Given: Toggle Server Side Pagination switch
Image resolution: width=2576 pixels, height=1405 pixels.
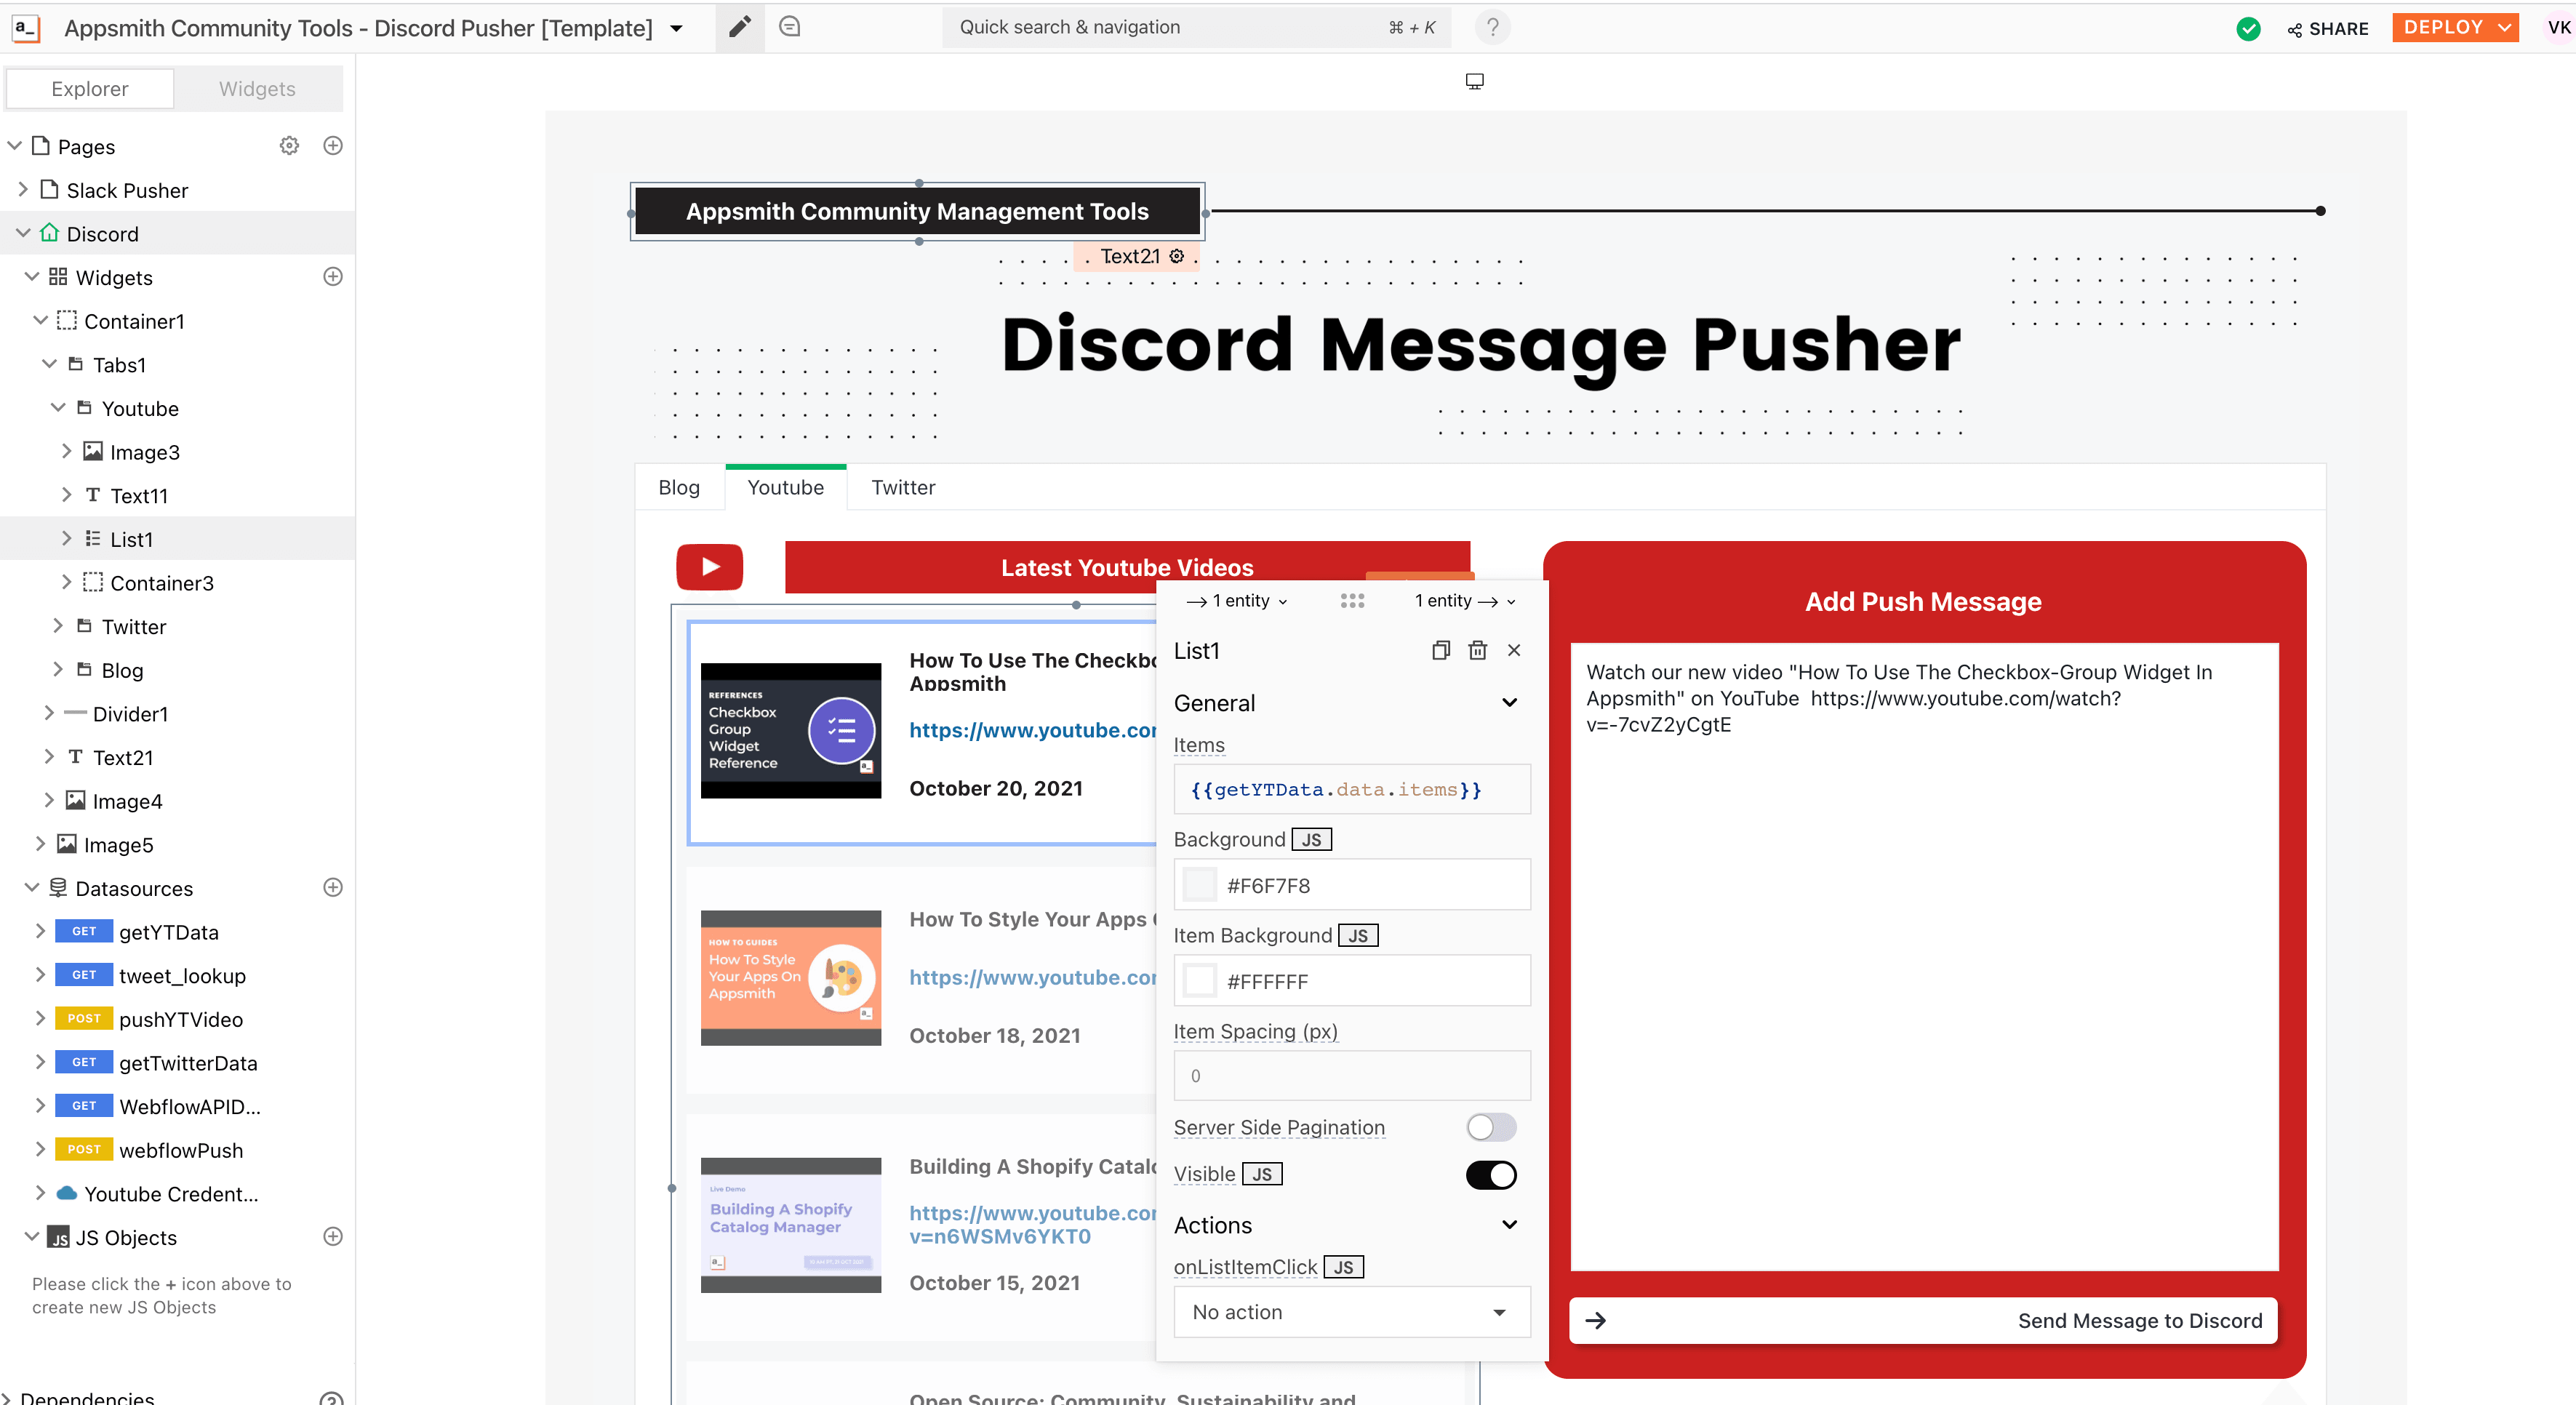Looking at the screenshot, I should (x=1491, y=1128).
